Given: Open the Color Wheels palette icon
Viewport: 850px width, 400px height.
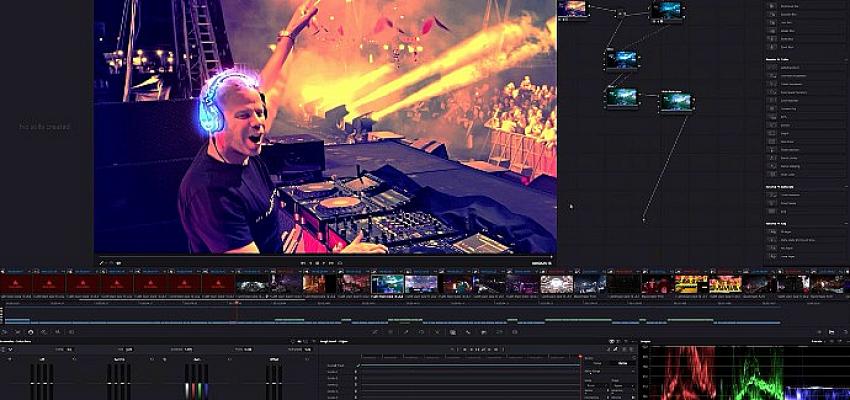Looking at the screenshot, I should (30, 331).
